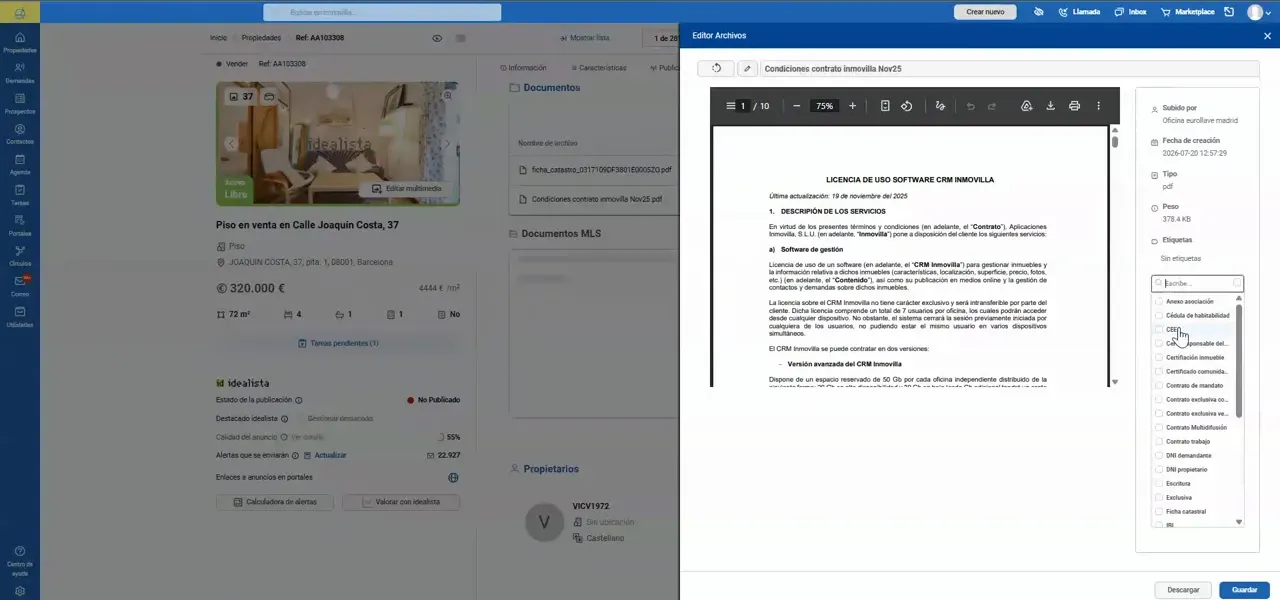The width and height of the screenshot is (1280, 600).
Task: Click up arrow of PDF scrollbar
Action: pyautogui.click(x=1115, y=130)
